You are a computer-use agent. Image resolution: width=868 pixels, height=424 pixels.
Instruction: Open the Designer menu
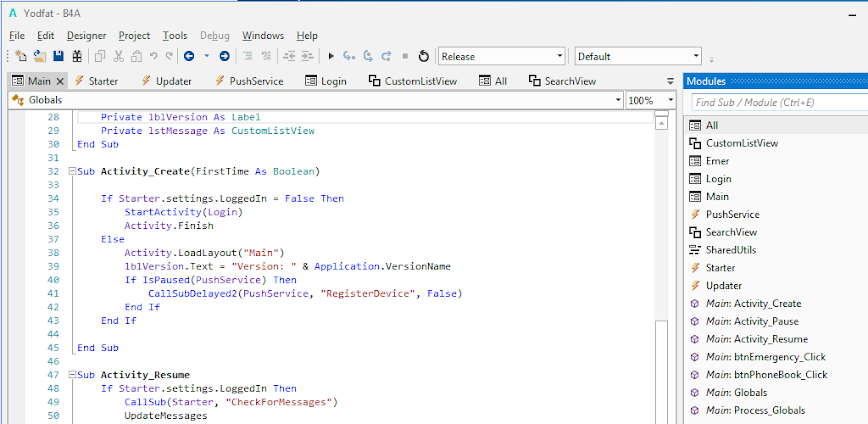coord(86,35)
